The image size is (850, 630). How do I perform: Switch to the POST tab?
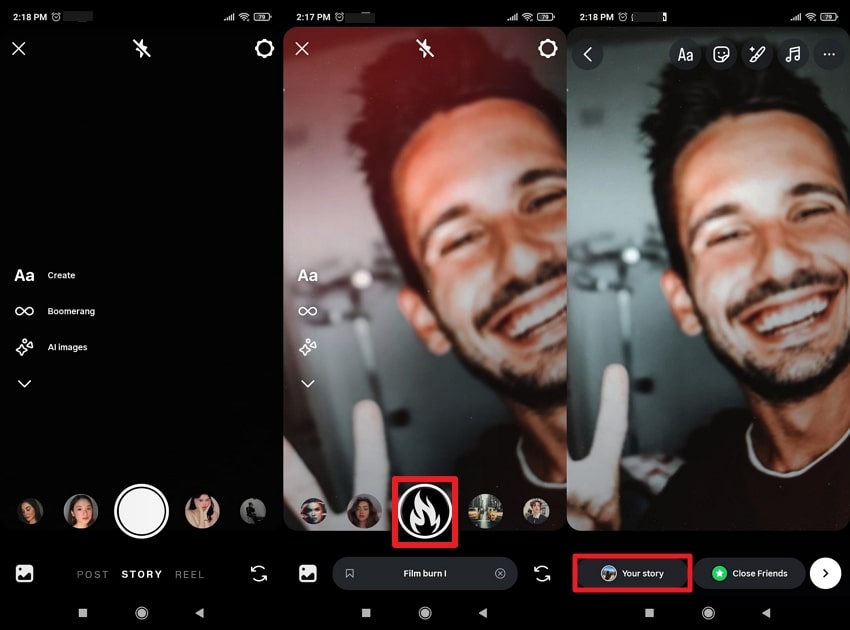[x=92, y=574]
